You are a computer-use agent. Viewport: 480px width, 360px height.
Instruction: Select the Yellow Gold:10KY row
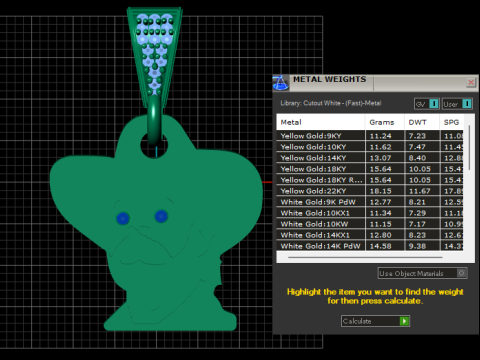click(x=370, y=147)
